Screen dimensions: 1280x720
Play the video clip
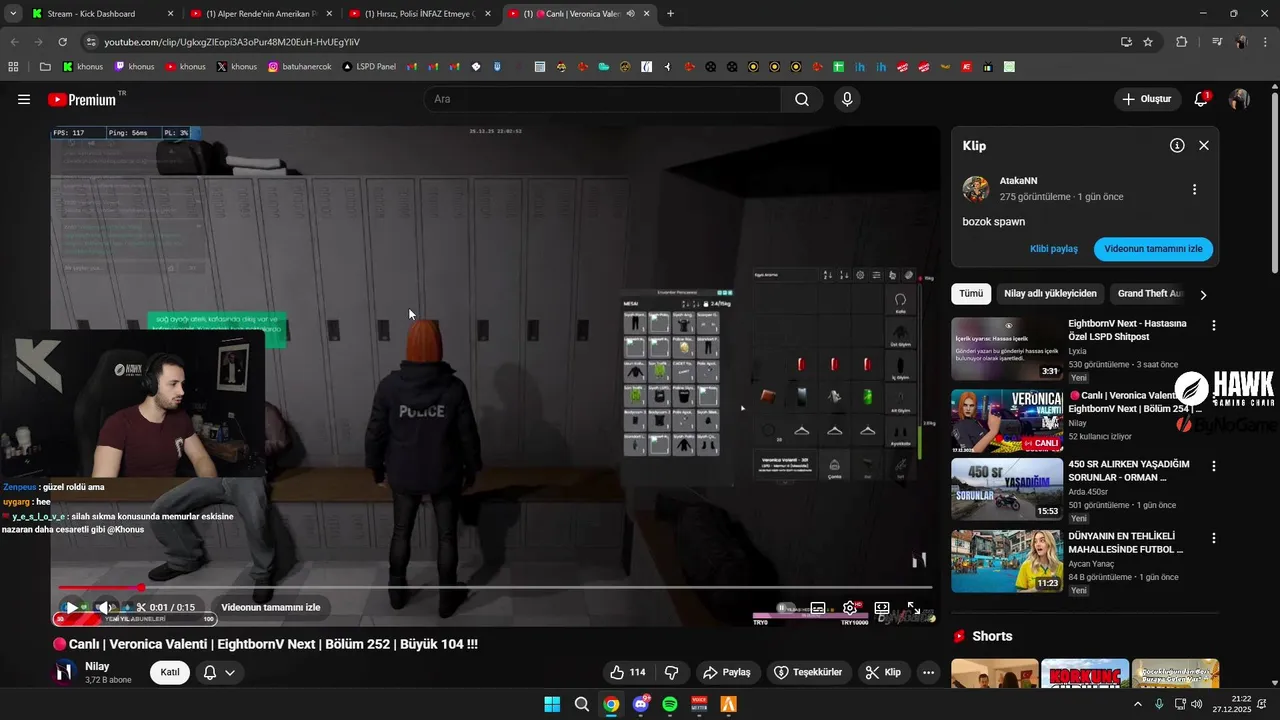pos(72,607)
